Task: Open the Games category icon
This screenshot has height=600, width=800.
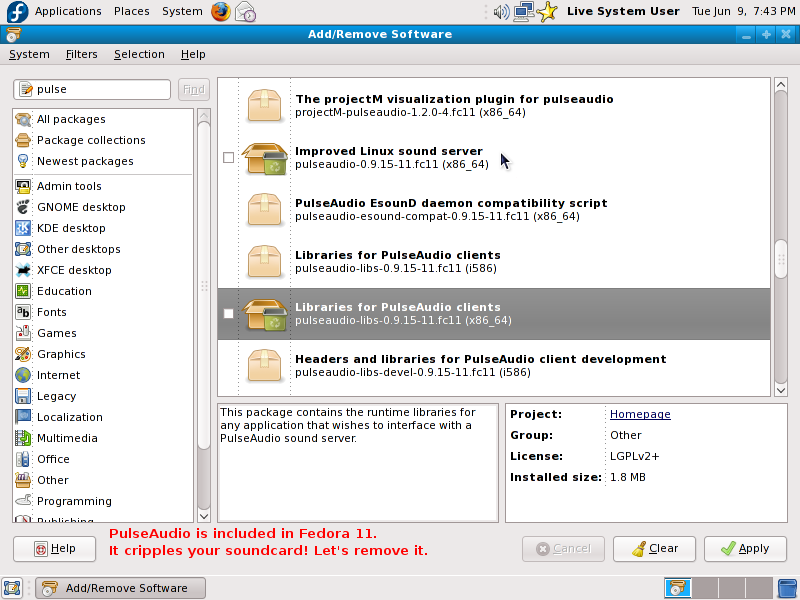Action: pos(23,333)
